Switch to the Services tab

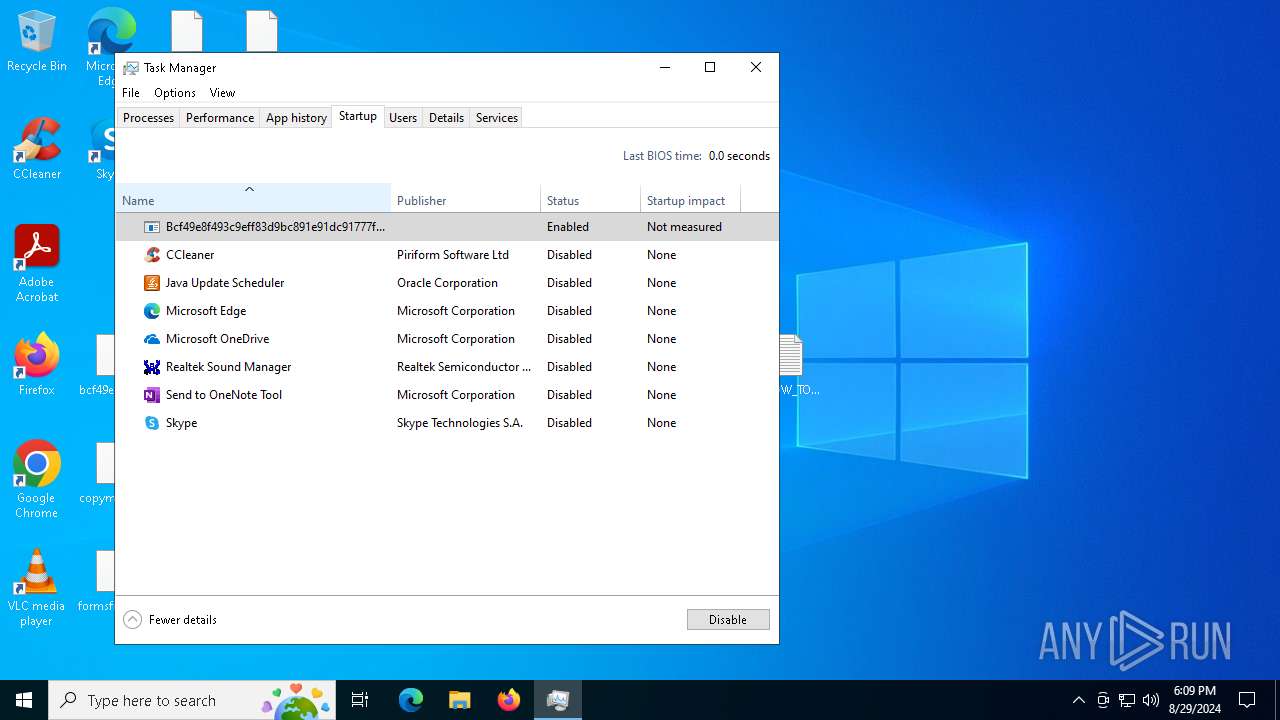(x=497, y=118)
